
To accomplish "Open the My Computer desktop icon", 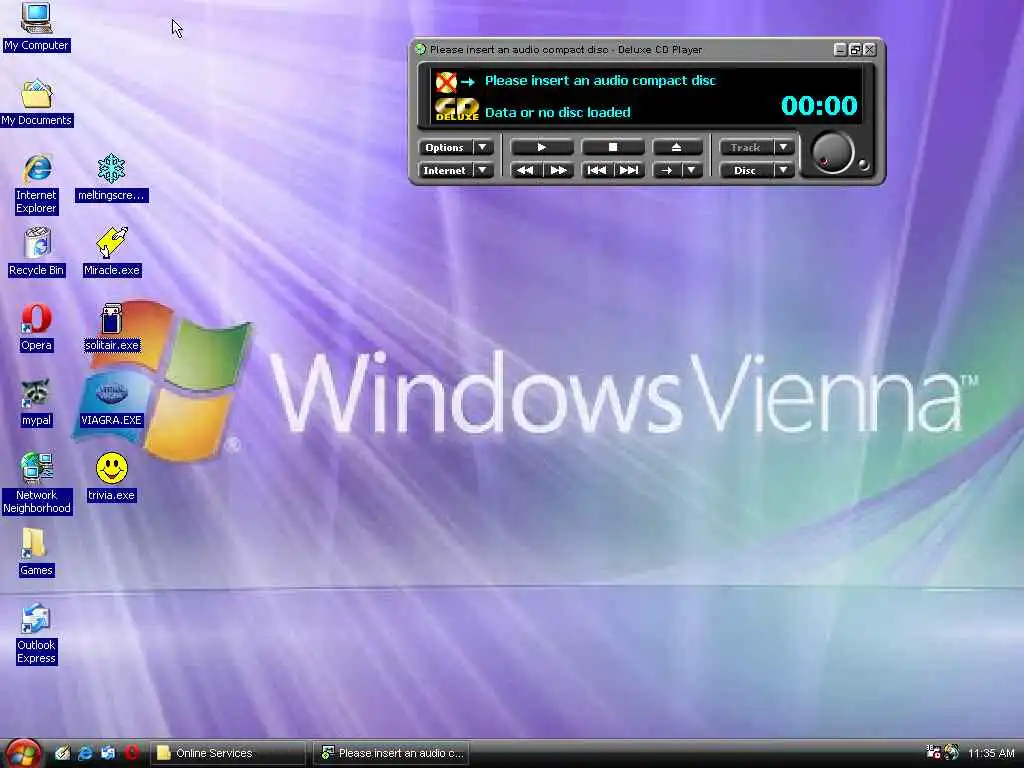I will (x=36, y=27).
